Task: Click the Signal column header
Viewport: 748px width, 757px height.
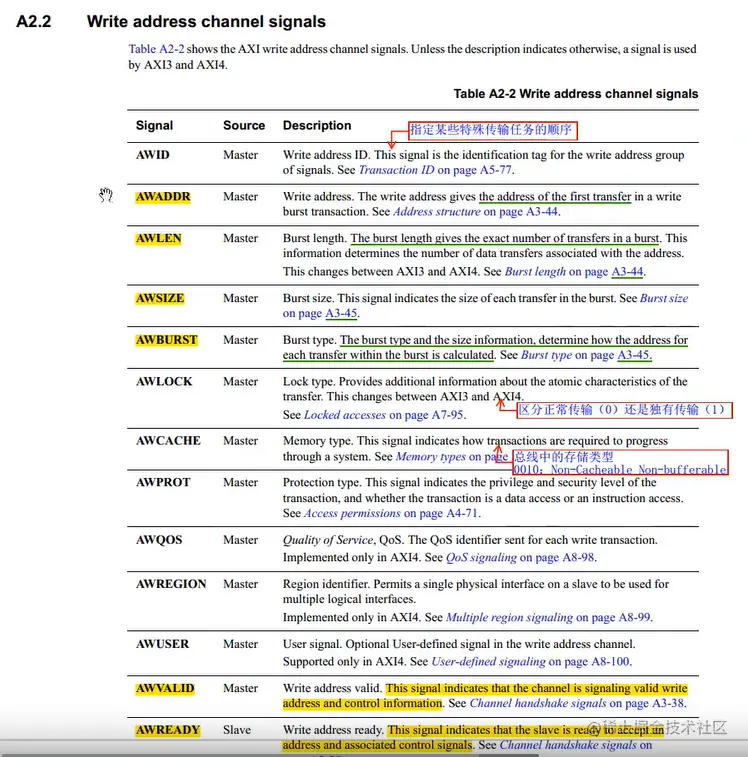Action: [x=154, y=126]
